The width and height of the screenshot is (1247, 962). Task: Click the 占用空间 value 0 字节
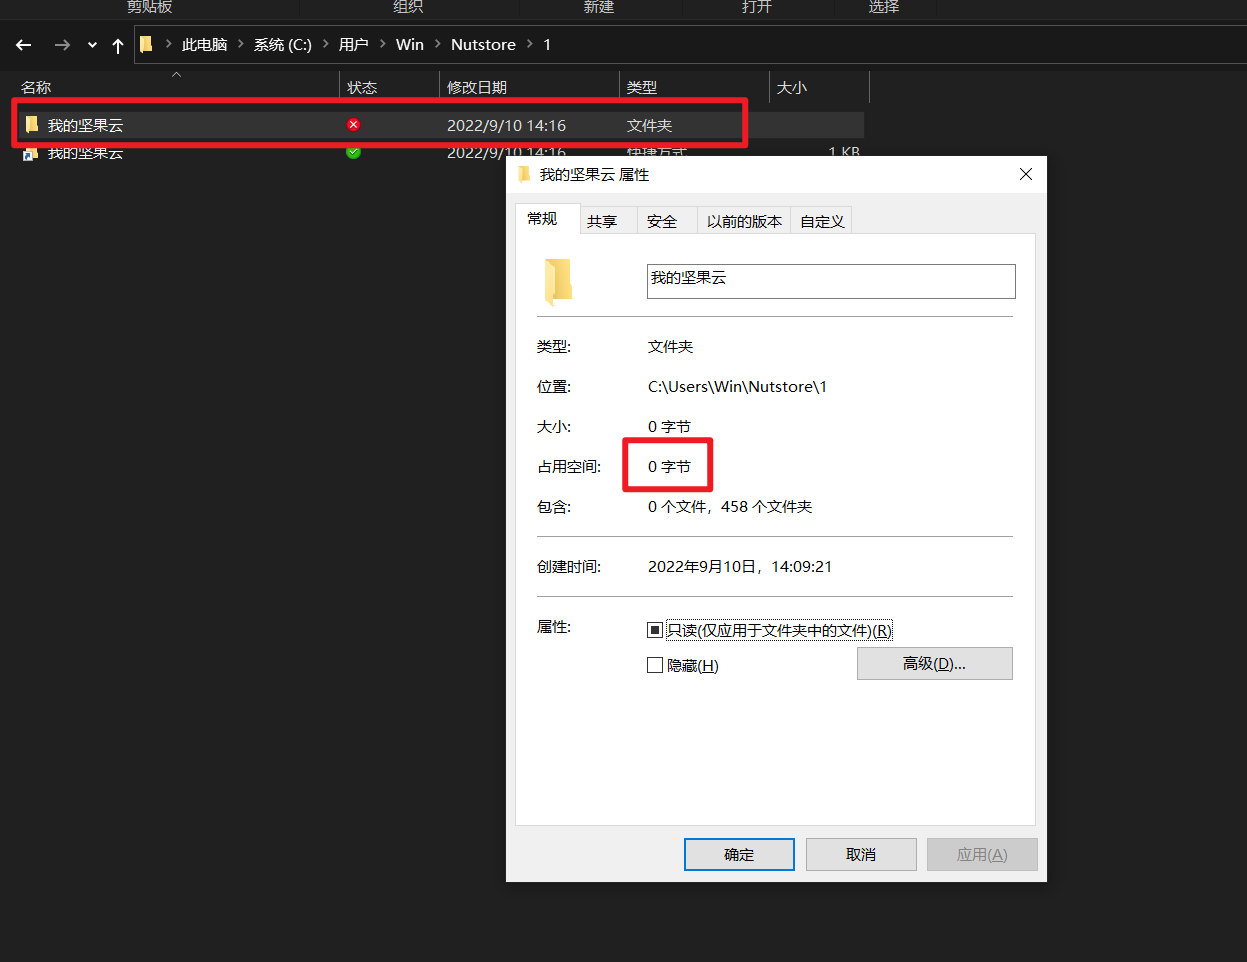669,467
